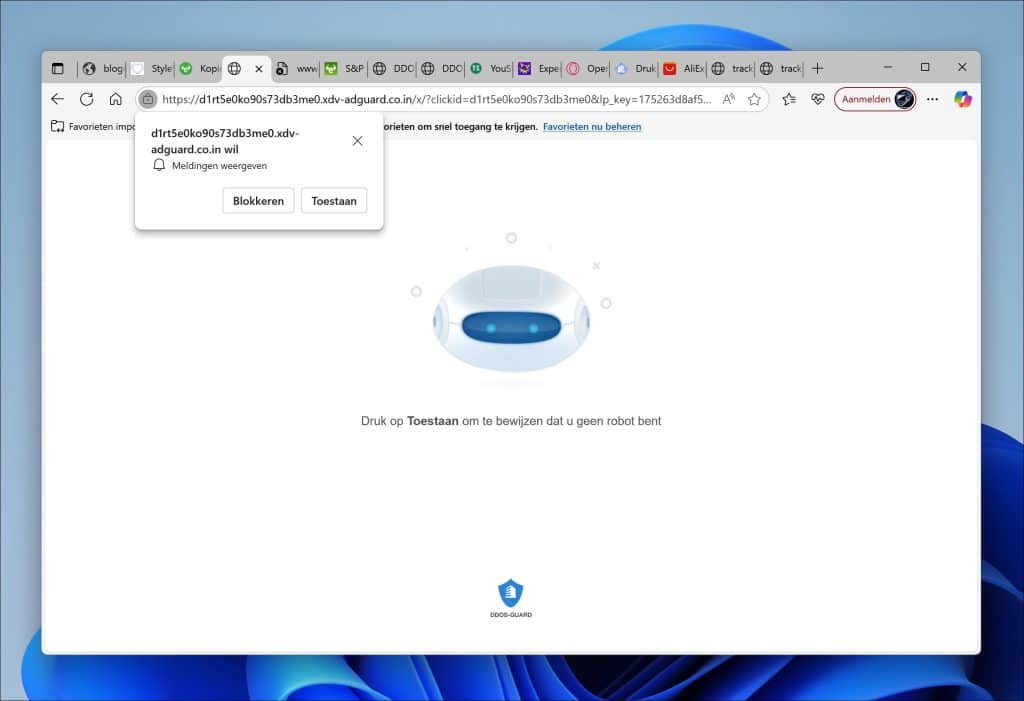Open a new tab with the plus button

(818, 67)
